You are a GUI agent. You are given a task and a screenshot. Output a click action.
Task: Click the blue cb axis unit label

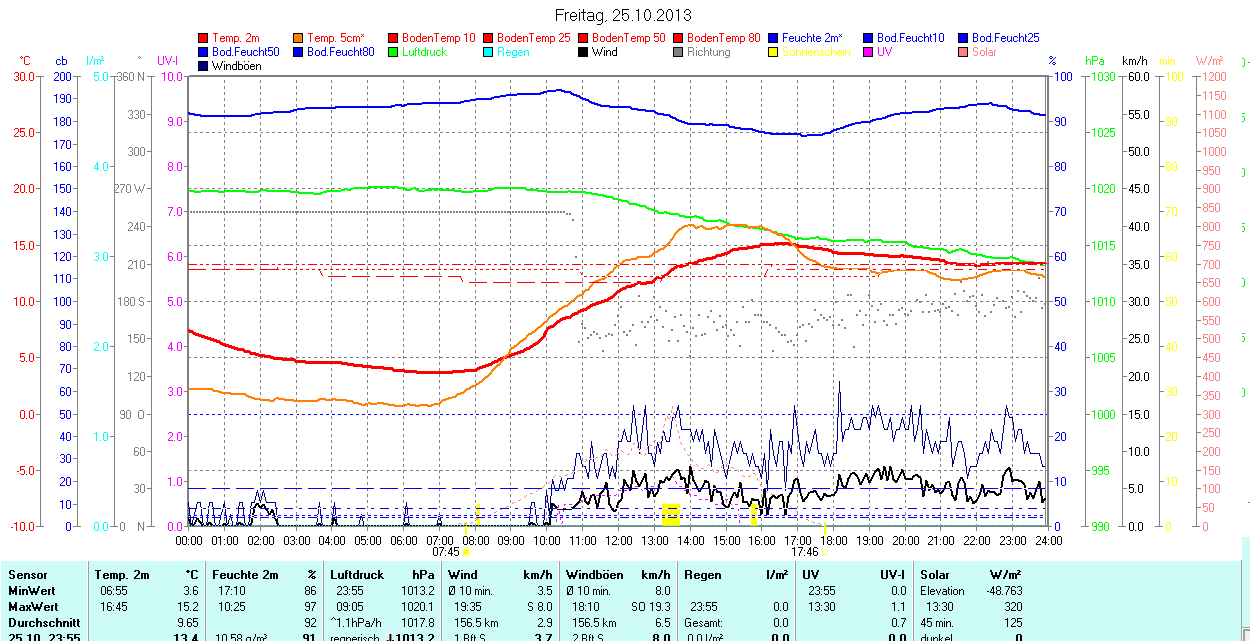pos(62,62)
